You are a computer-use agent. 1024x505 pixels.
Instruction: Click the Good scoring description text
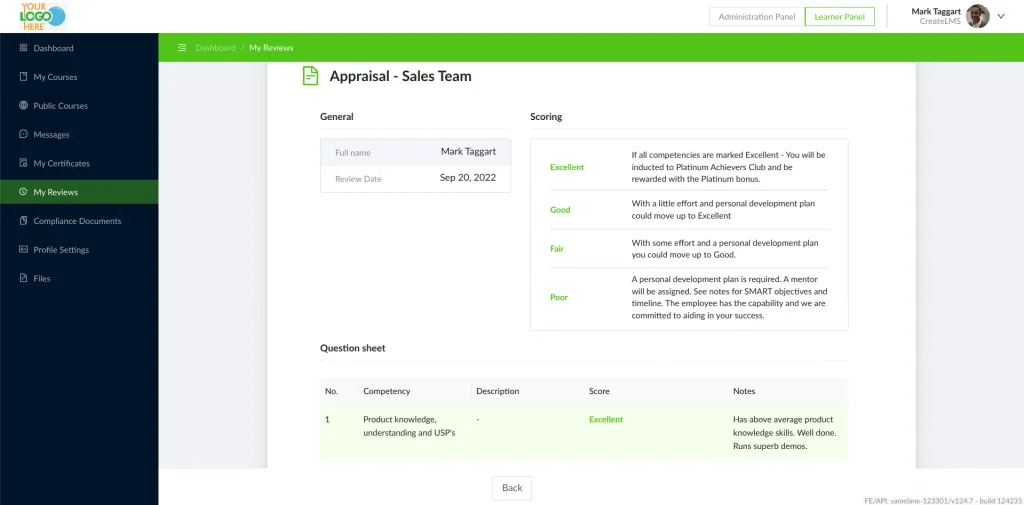[723, 210]
